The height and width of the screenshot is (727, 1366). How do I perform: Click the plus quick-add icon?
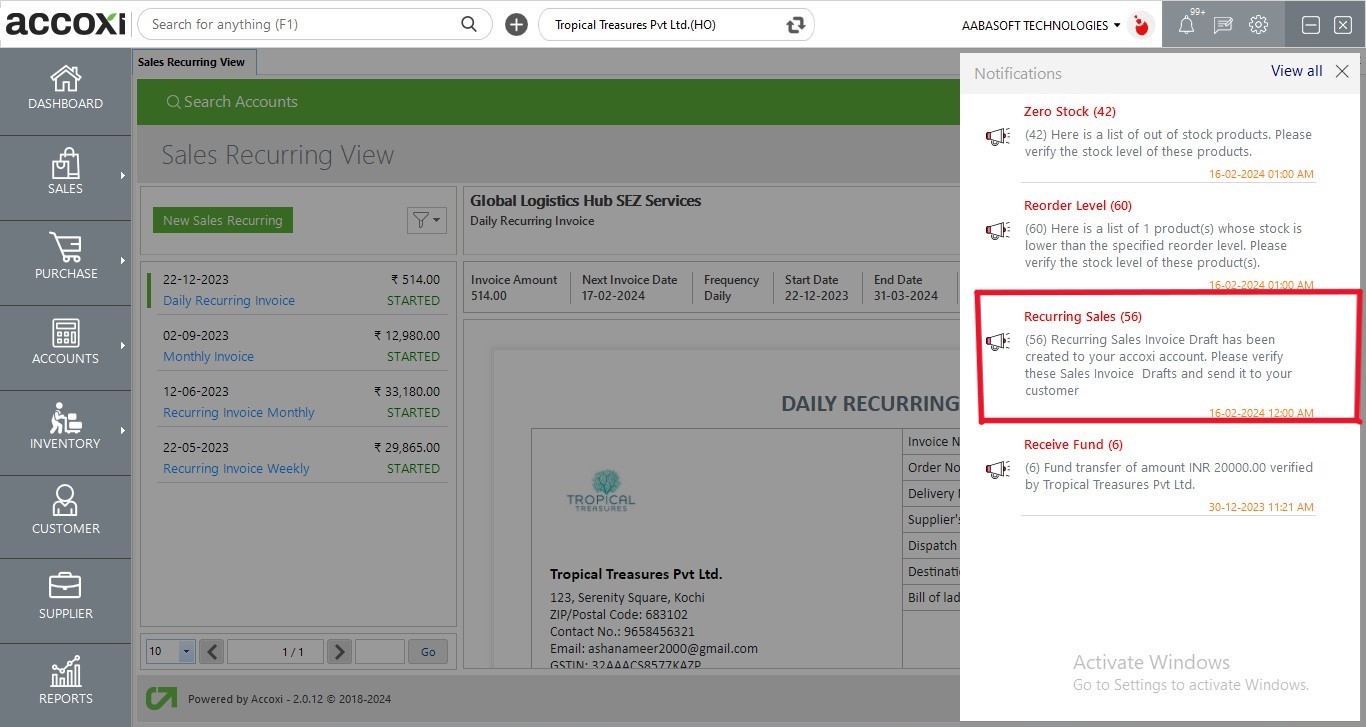click(516, 25)
